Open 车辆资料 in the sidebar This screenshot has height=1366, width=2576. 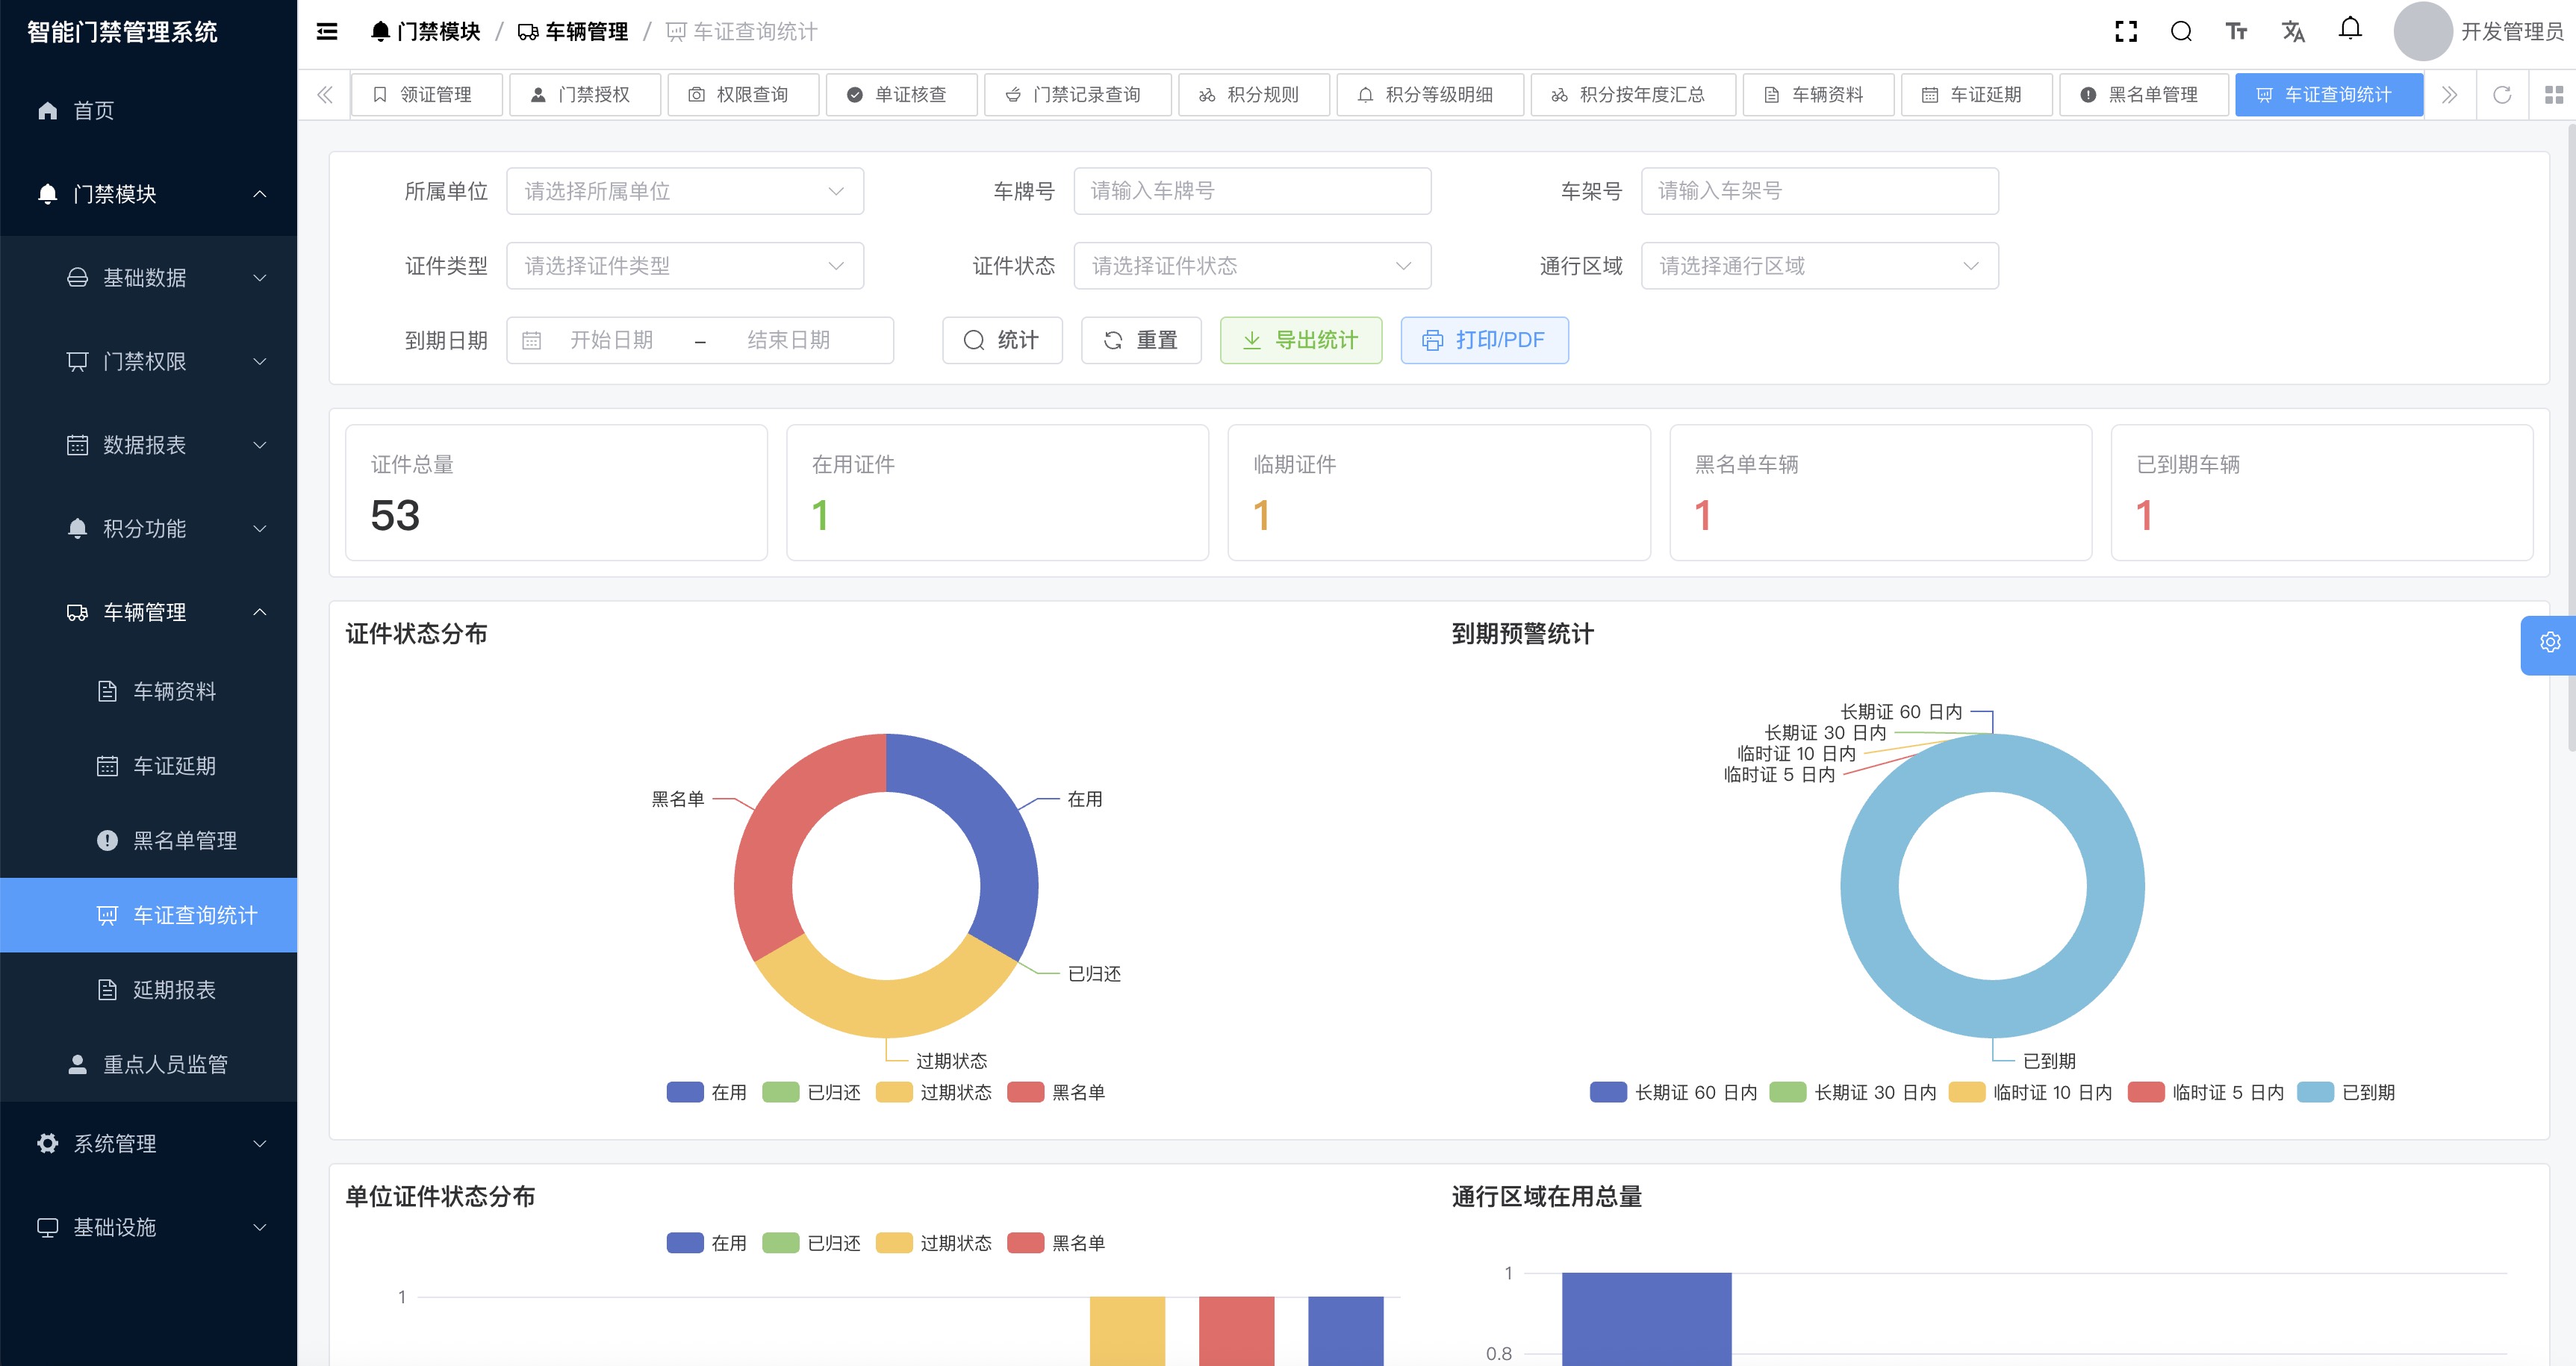coord(148,692)
